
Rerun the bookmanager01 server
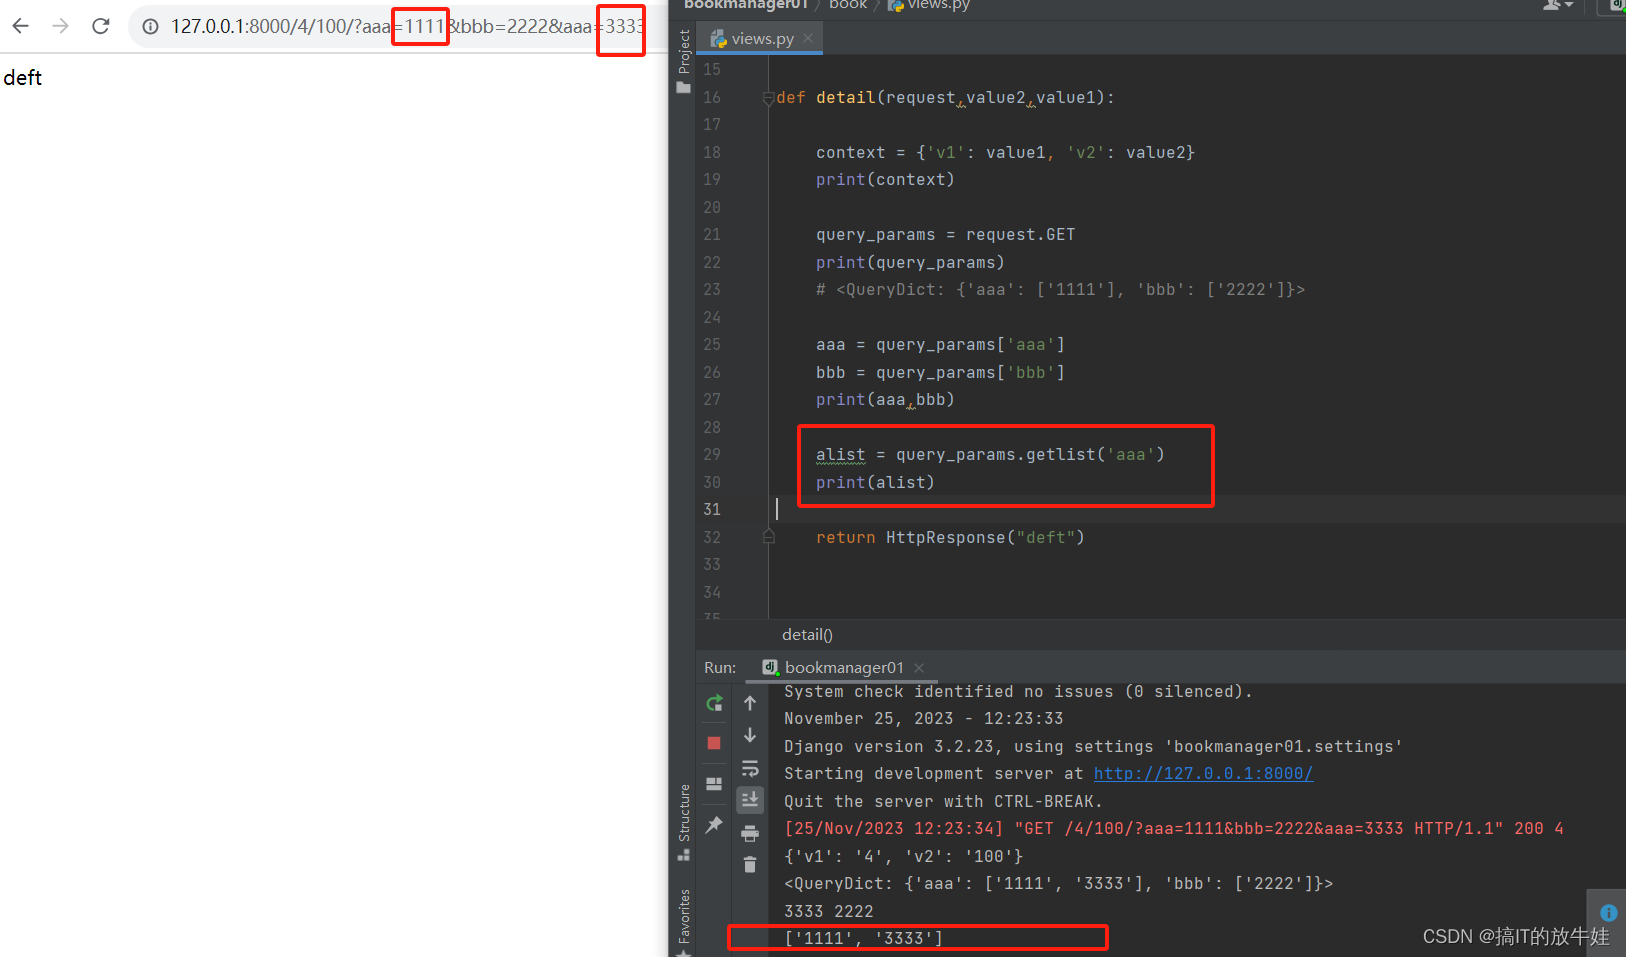(714, 704)
